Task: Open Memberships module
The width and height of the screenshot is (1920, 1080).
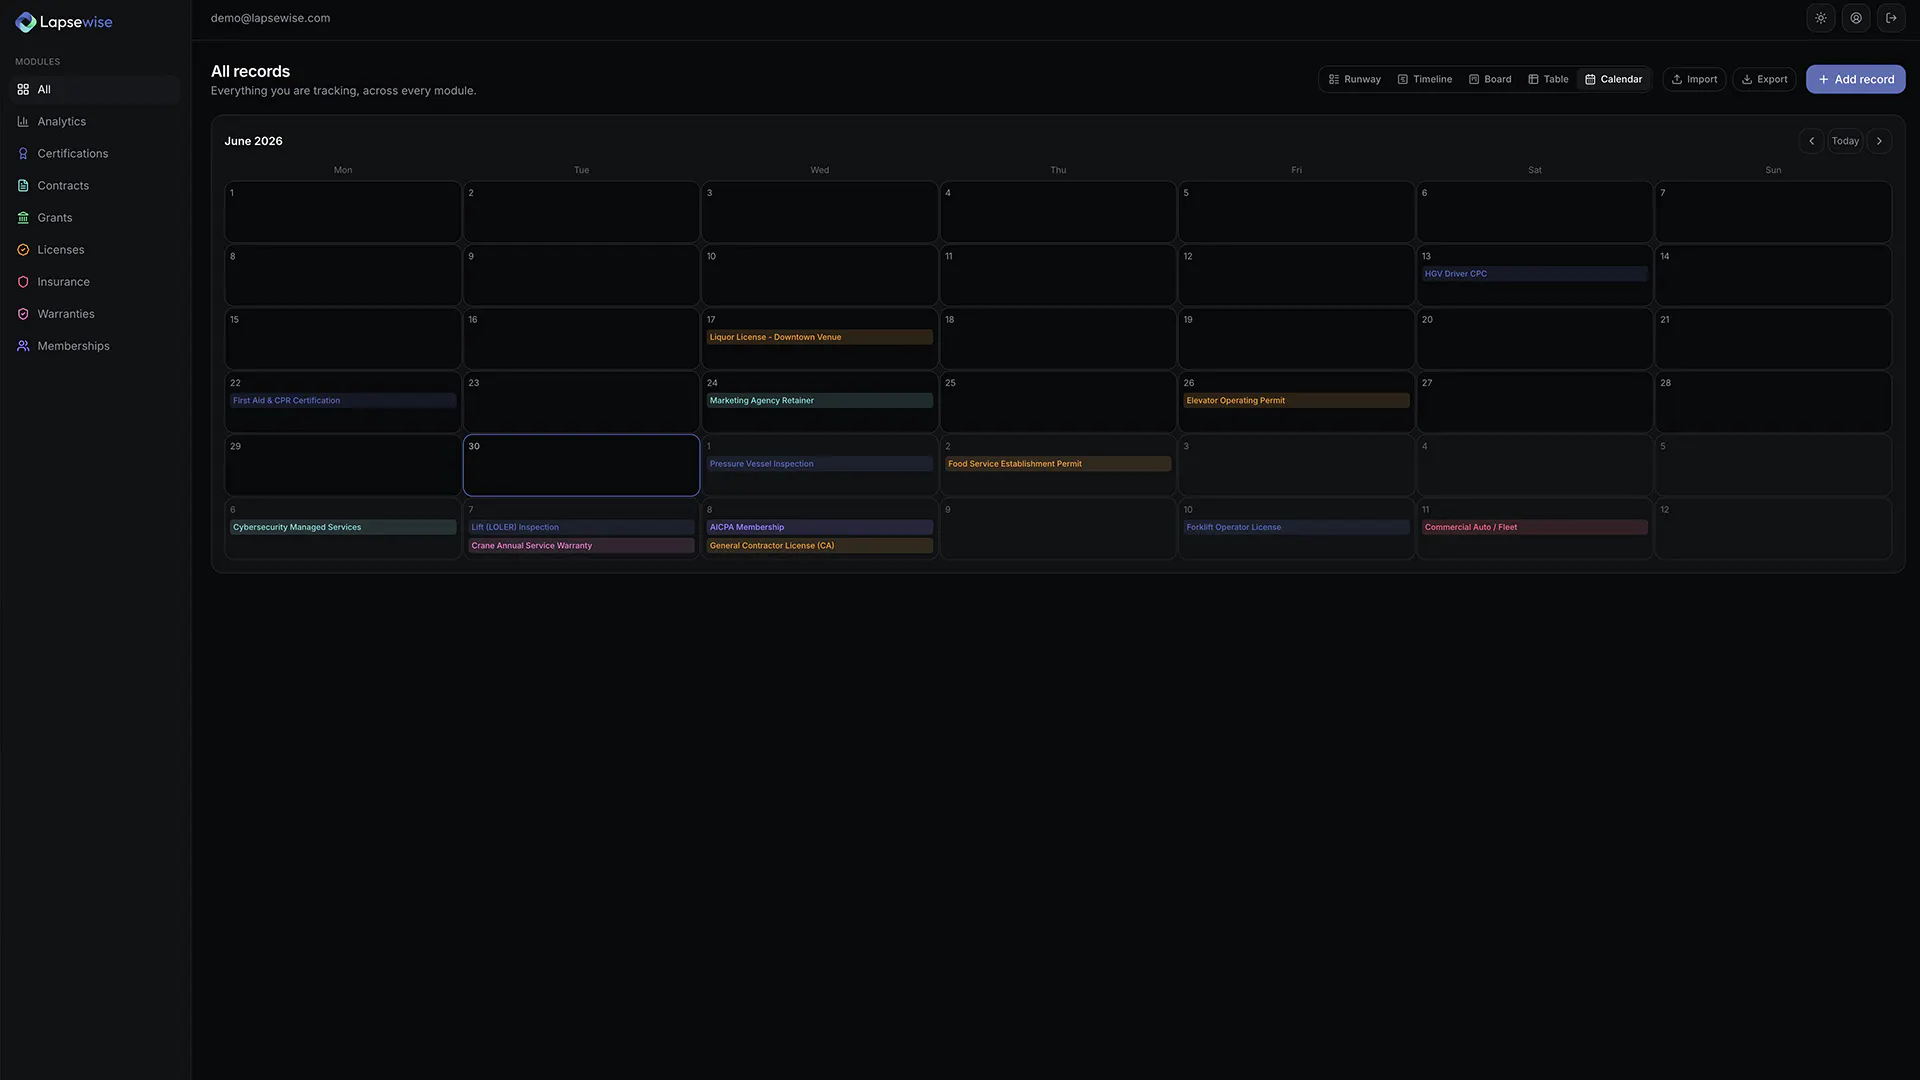Action: pyautogui.click(x=95, y=346)
